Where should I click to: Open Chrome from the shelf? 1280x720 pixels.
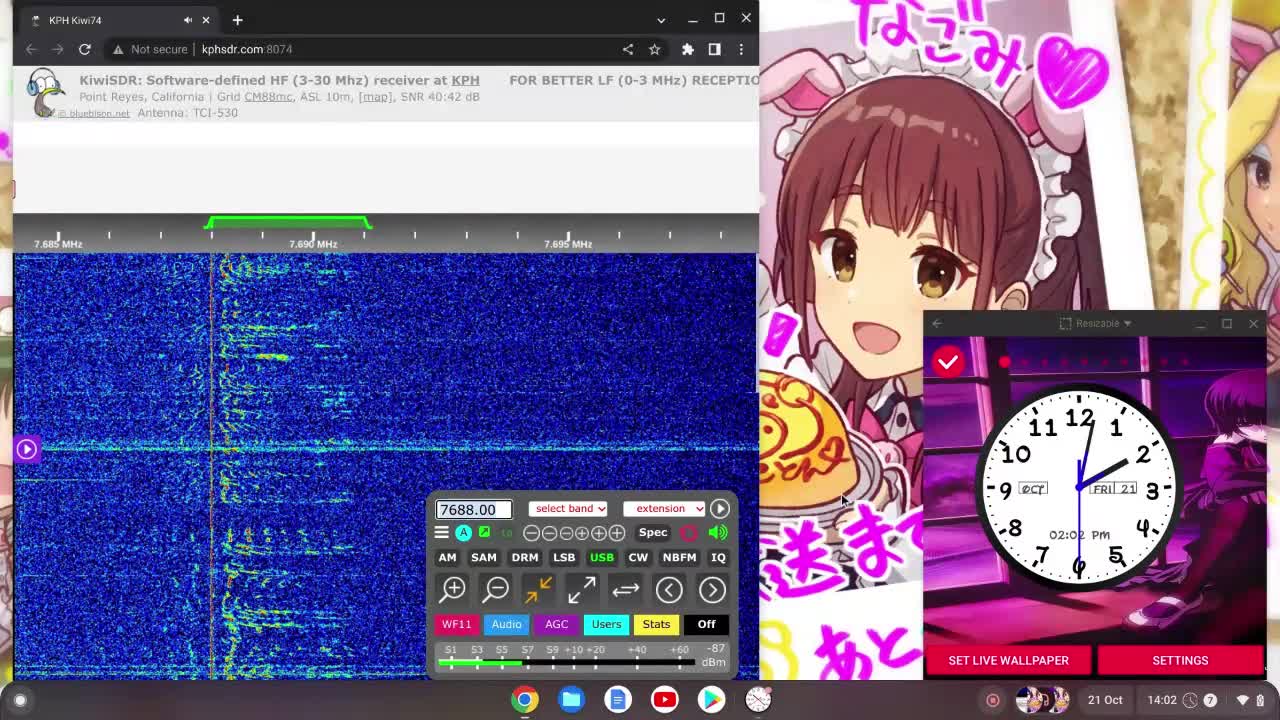click(x=525, y=699)
